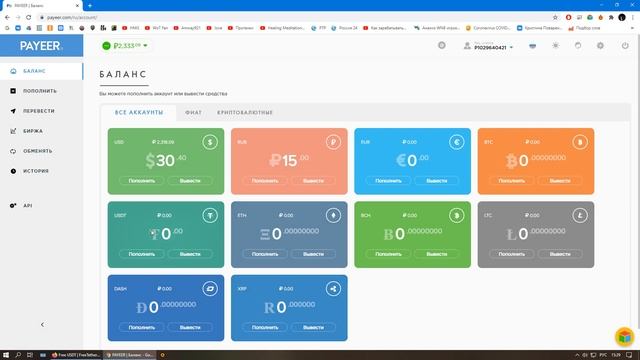Click Пополнить on the BCH card
Viewport: 640px width, 360px height.
coord(388,254)
